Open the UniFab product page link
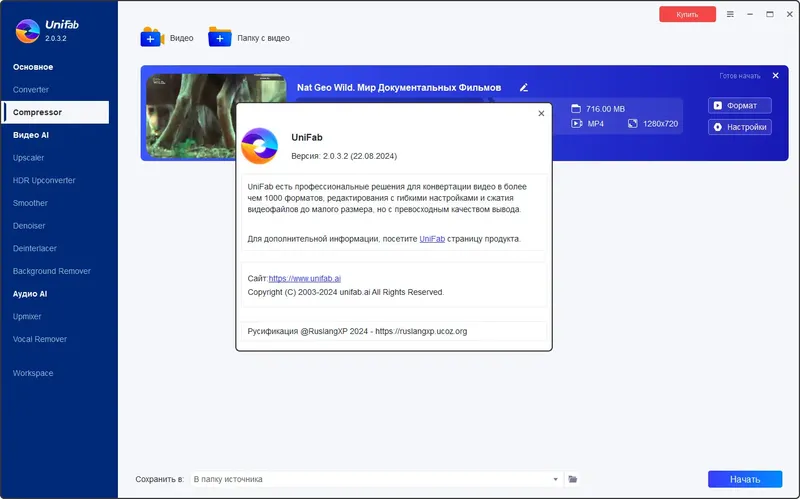Image resolution: width=800 pixels, height=499 pixels. point(432,239)
